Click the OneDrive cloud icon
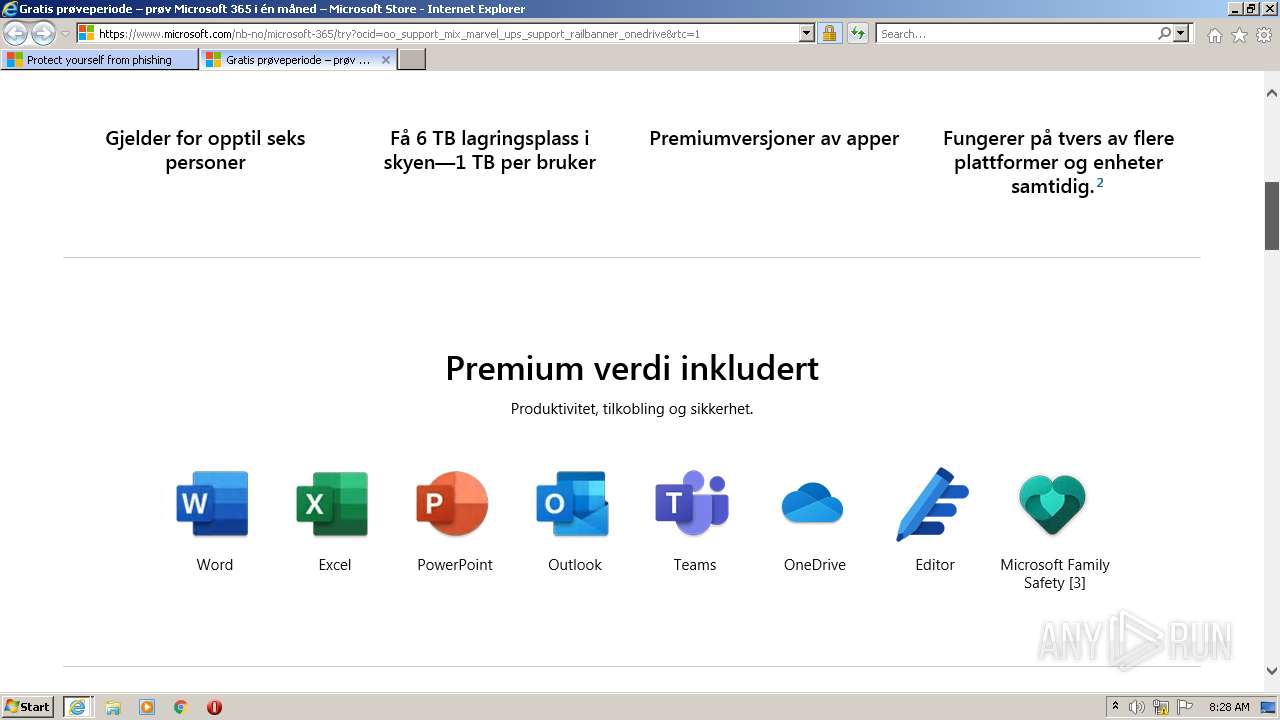Image resolution: width=1280 pixels, height=720 pixels. click(x=814, y=504)
